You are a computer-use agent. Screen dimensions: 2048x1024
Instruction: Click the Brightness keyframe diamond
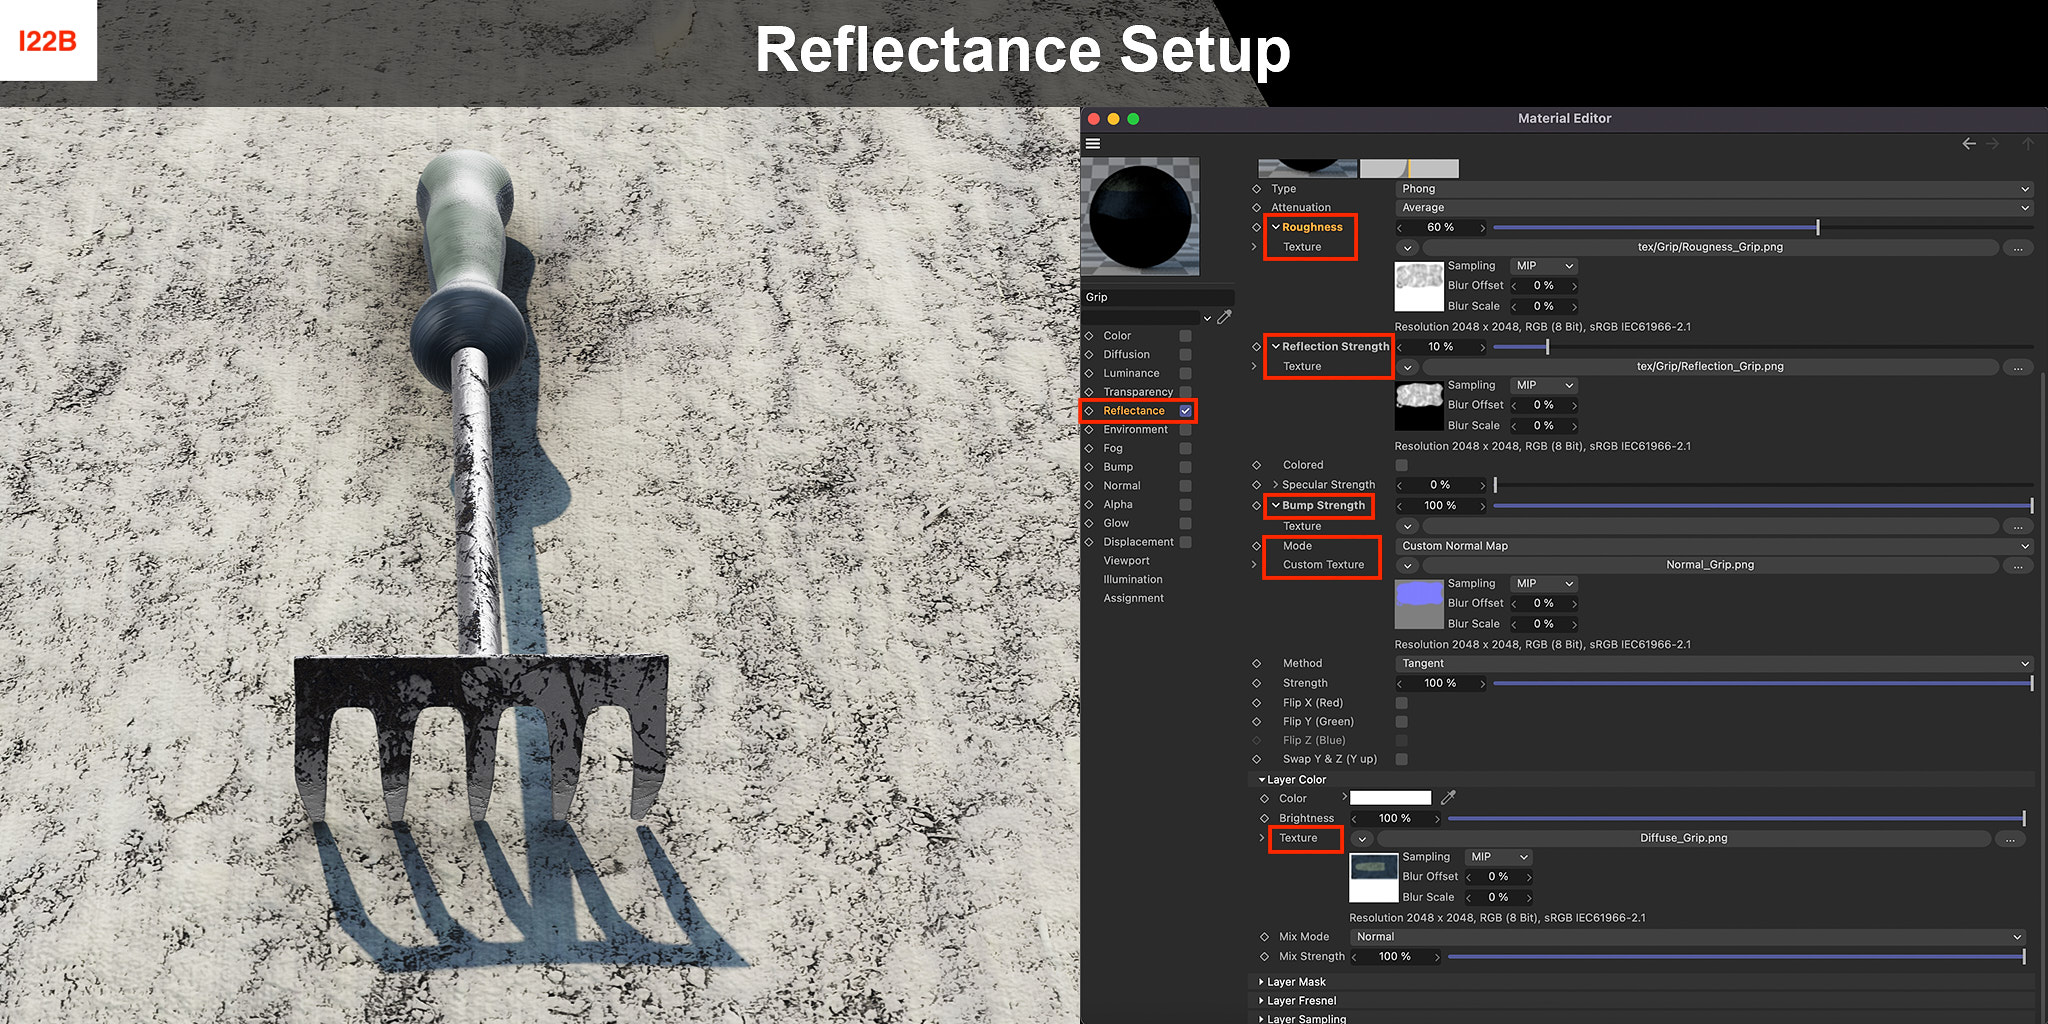(1265, 818)
